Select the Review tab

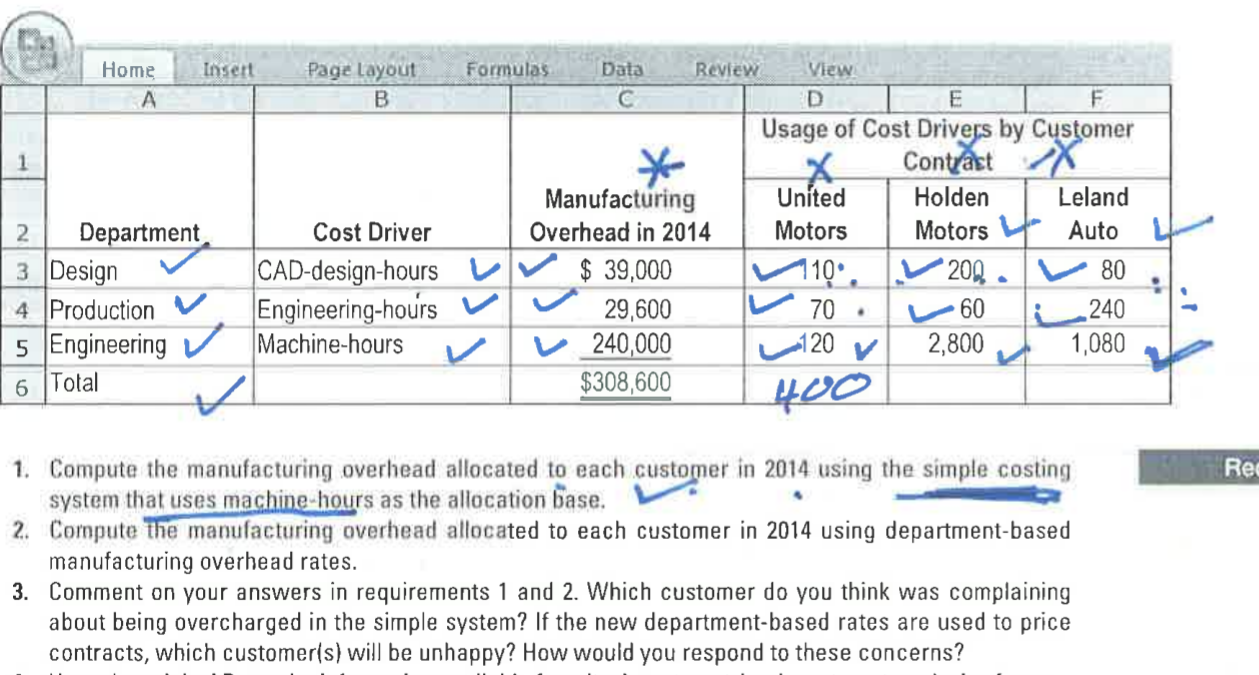[726, 70]
